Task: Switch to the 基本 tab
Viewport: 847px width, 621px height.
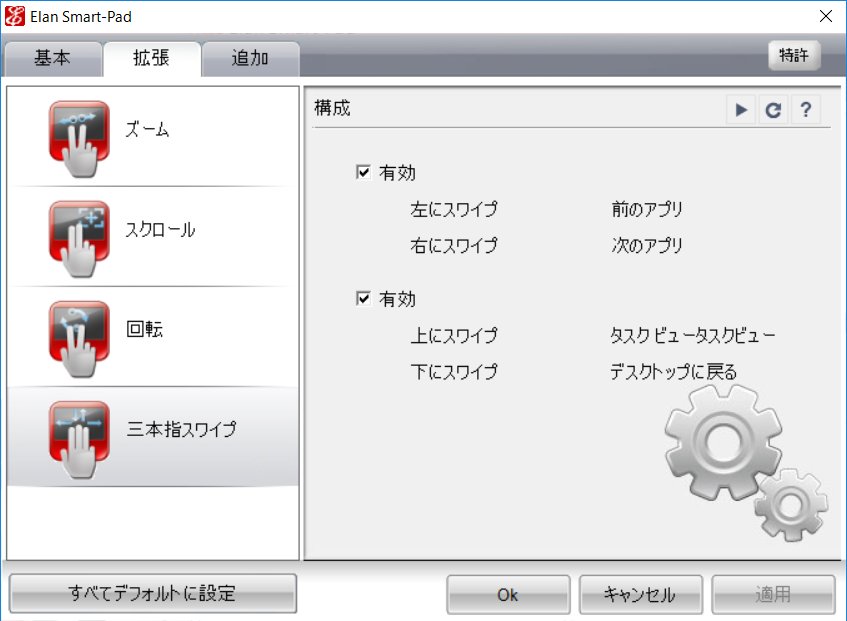Action: coord(52,58)
